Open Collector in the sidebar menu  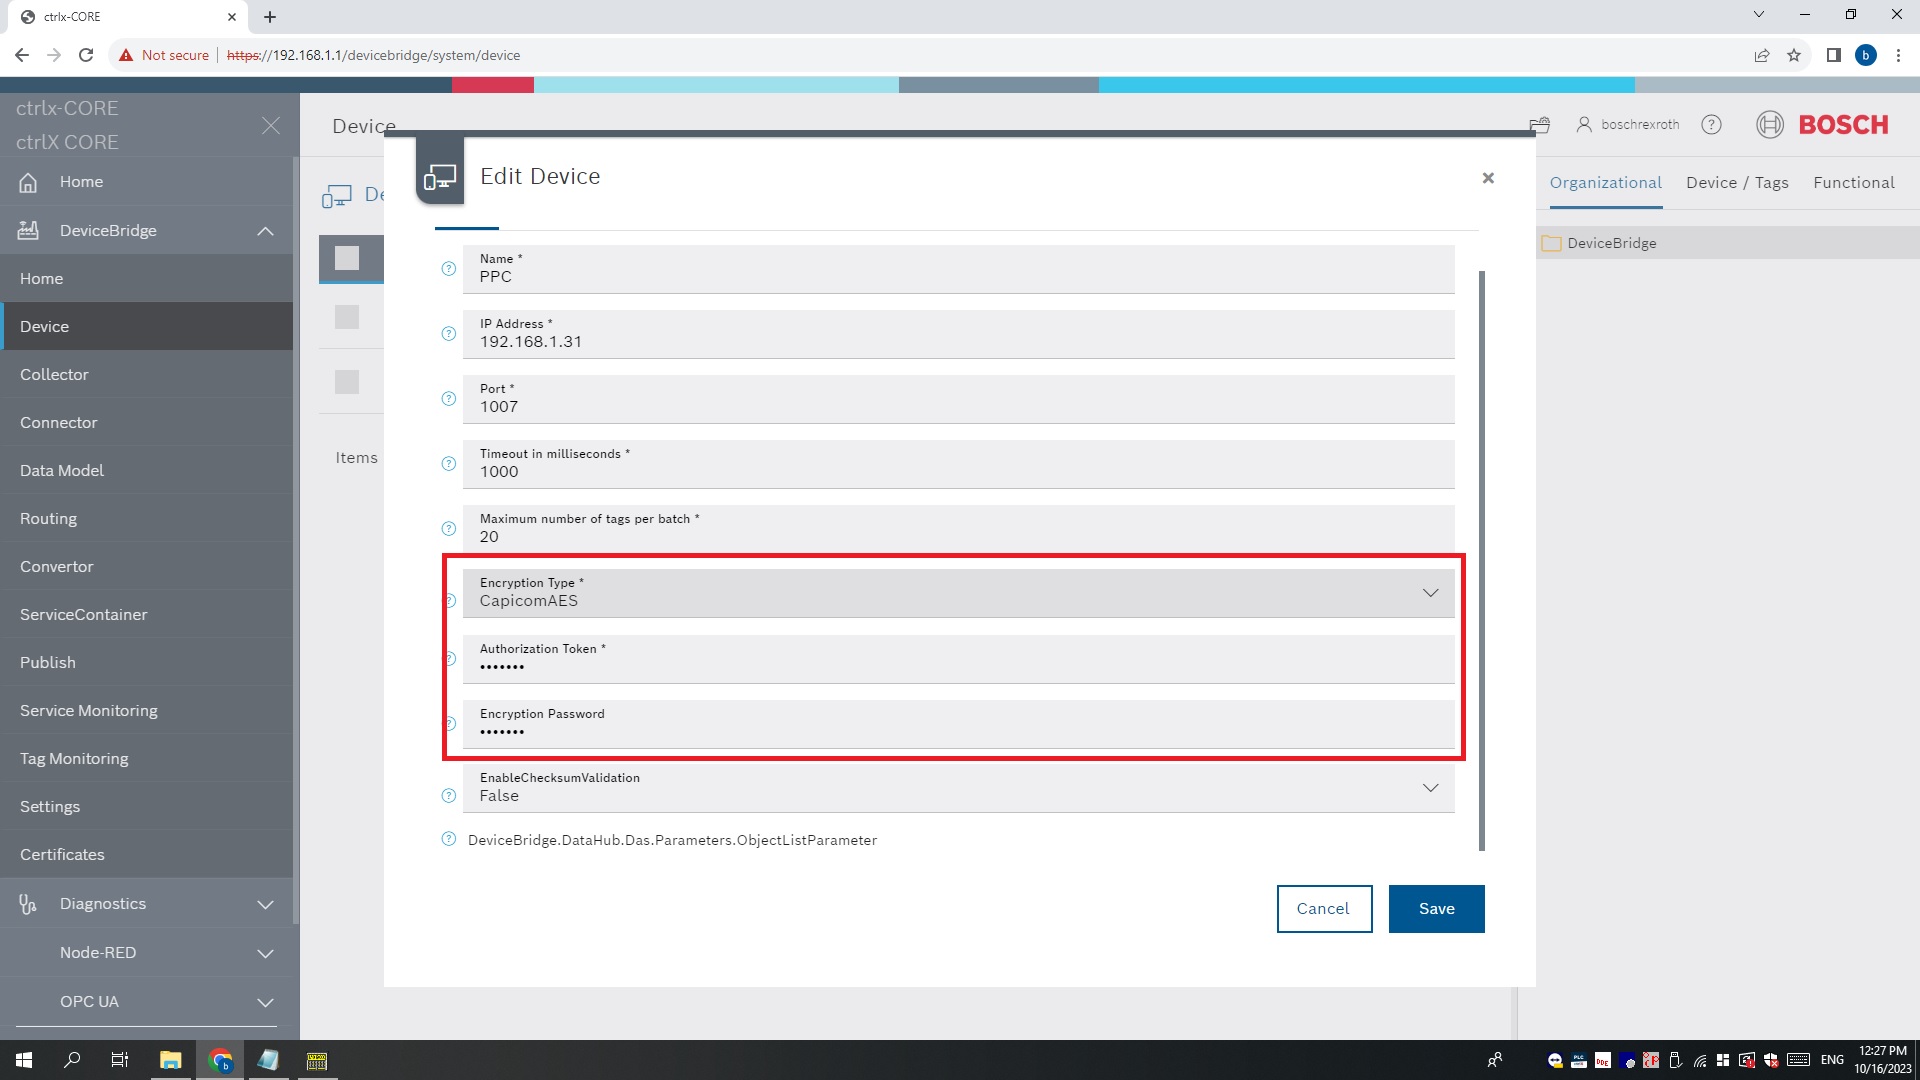pyautogui.click(x=54, y=375)
